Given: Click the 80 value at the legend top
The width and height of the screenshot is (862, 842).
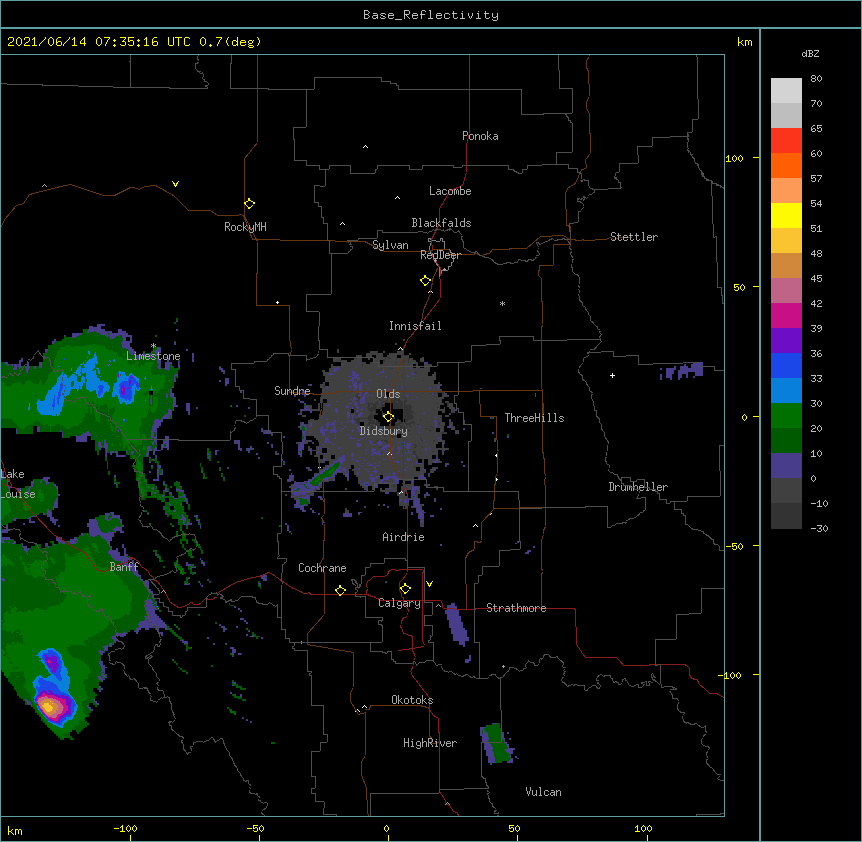Looking at the screenshot, I should 816,79.
